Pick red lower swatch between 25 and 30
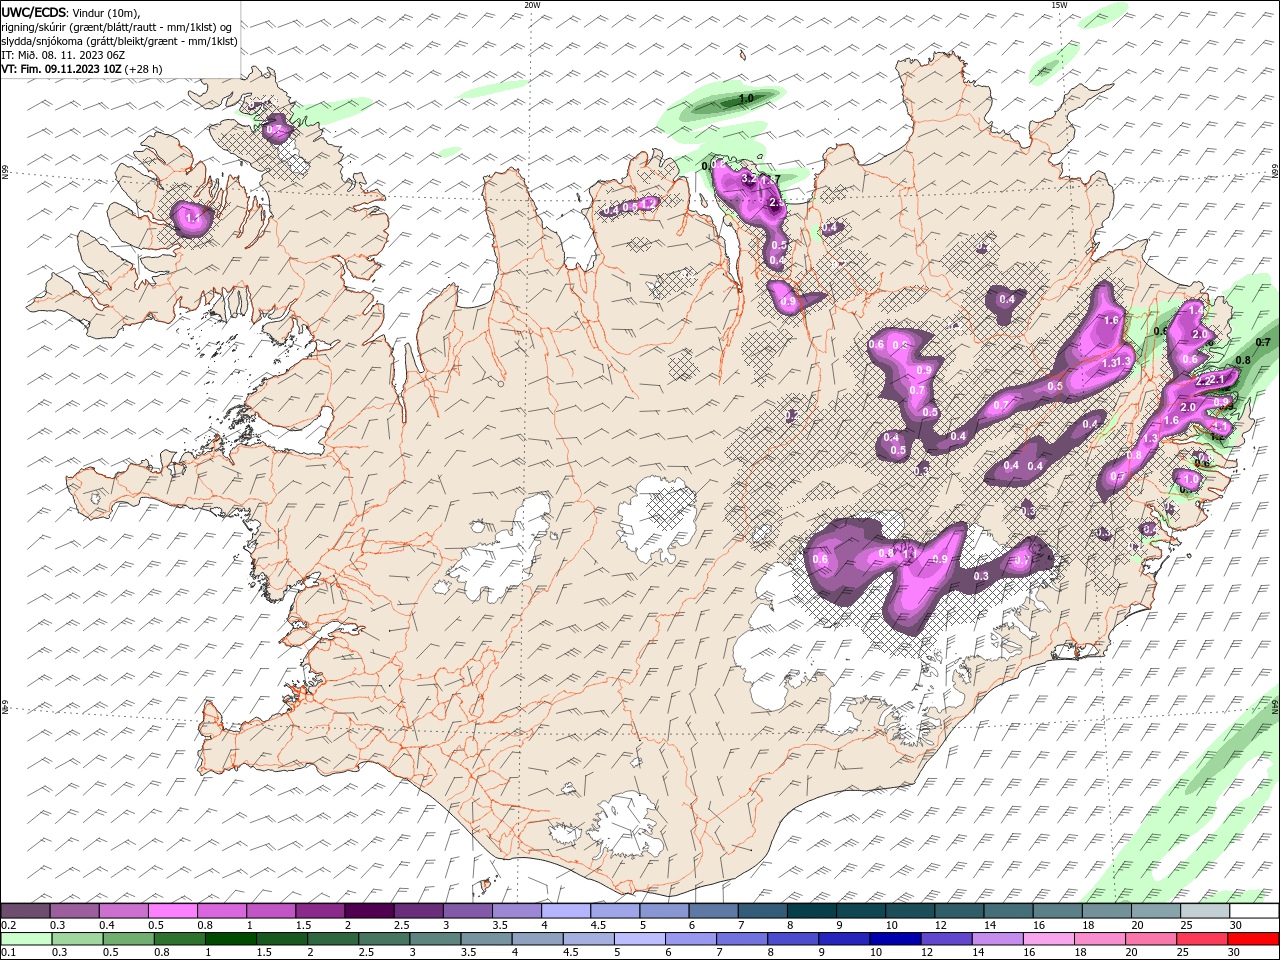The image size is (1280, 960). click(1203, 939)
